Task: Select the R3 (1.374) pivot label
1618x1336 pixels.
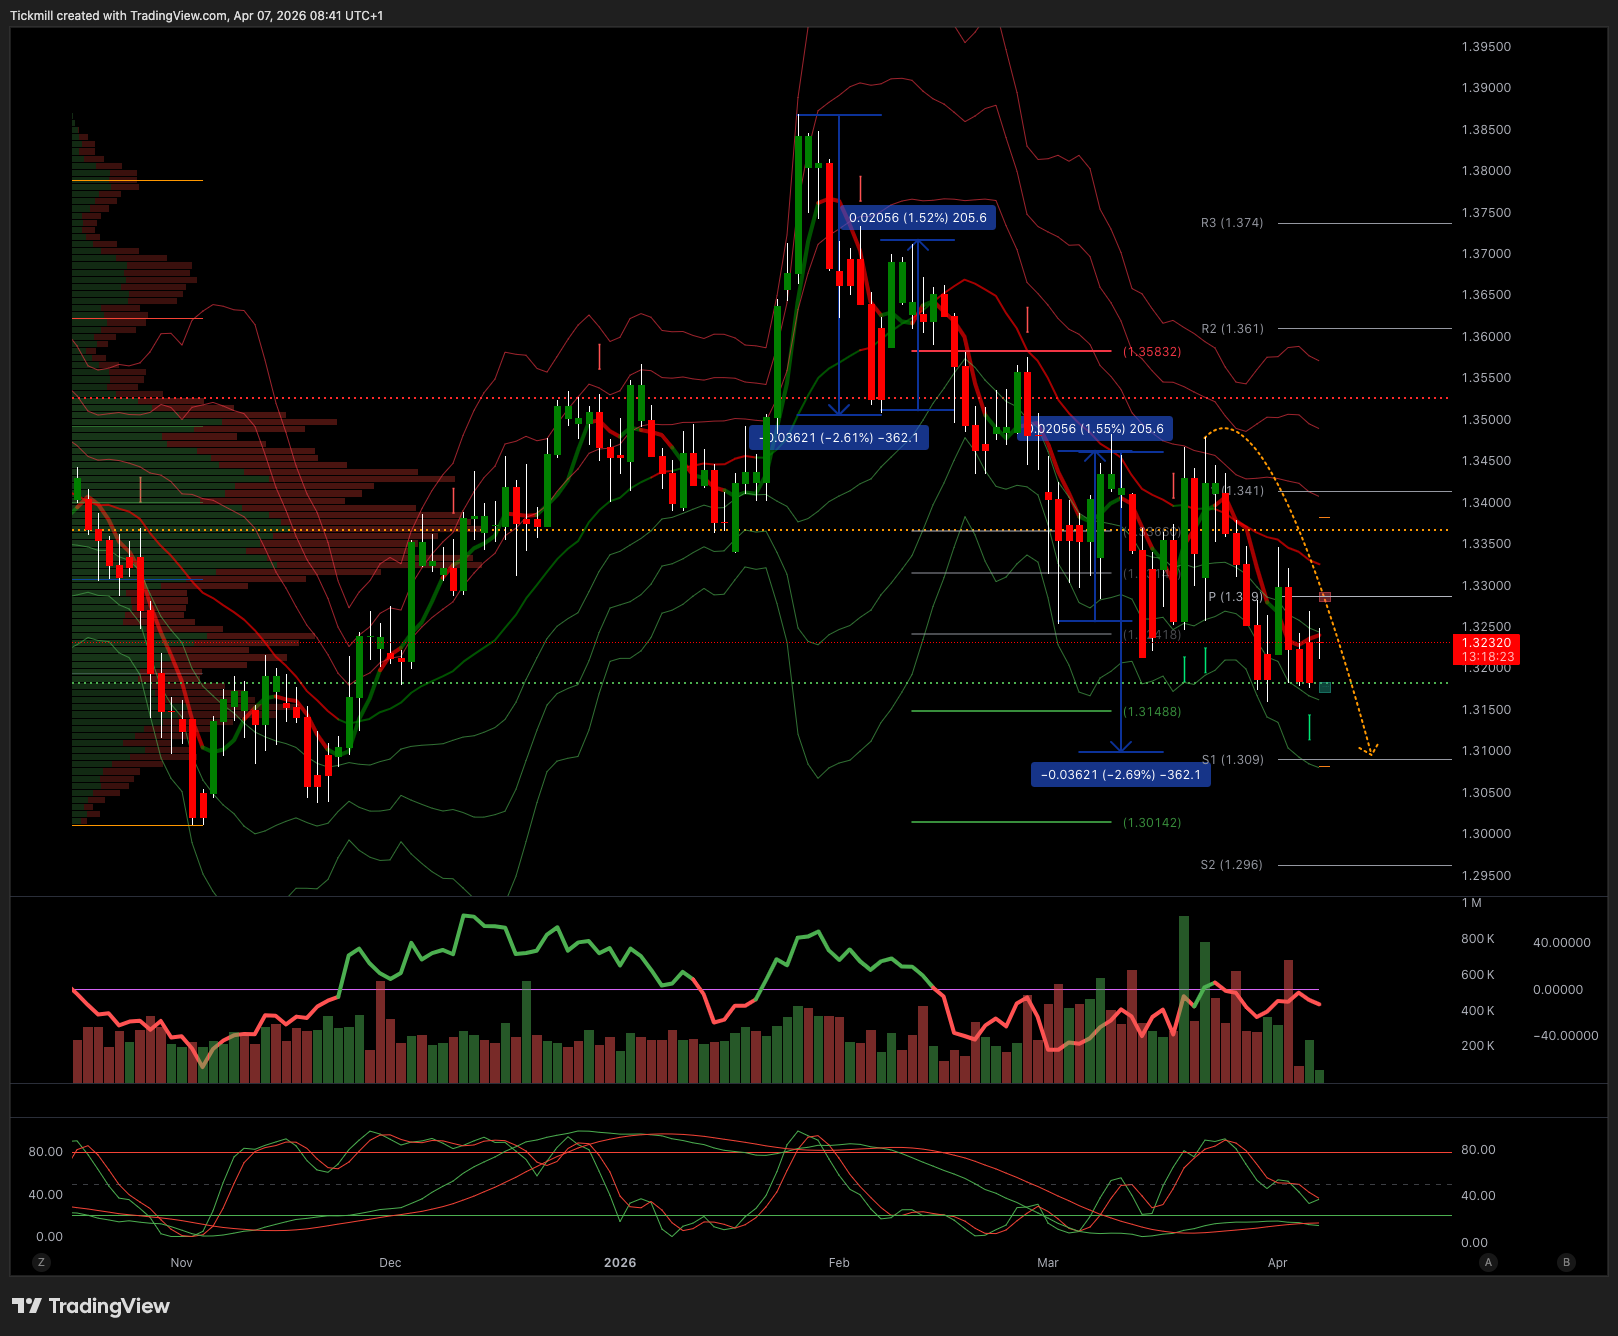Action: coord(1231,223)
